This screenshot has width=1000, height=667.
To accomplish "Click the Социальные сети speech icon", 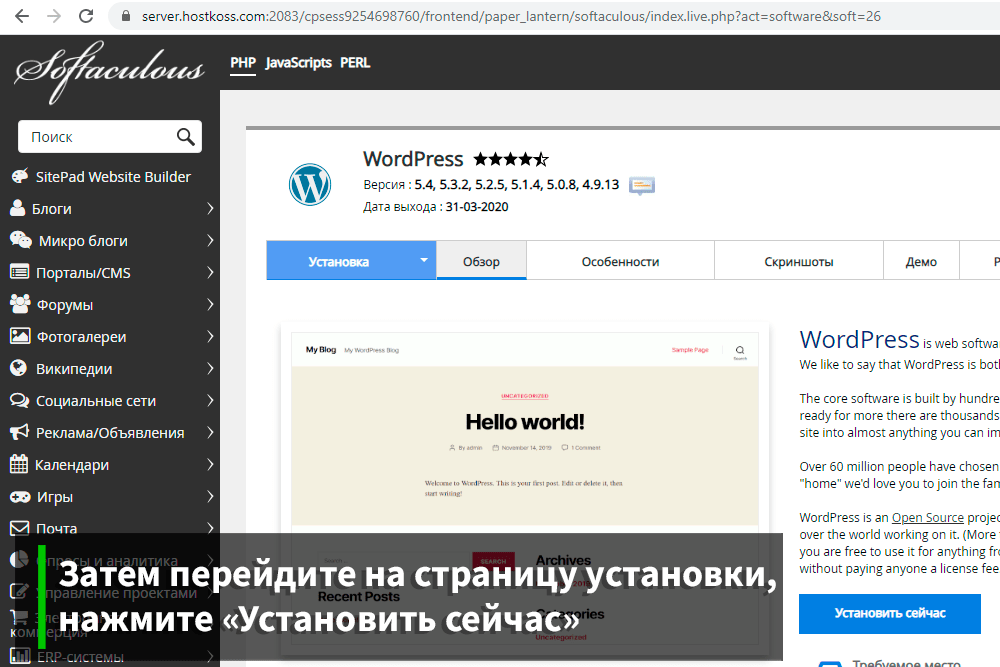I will (19, 400).
